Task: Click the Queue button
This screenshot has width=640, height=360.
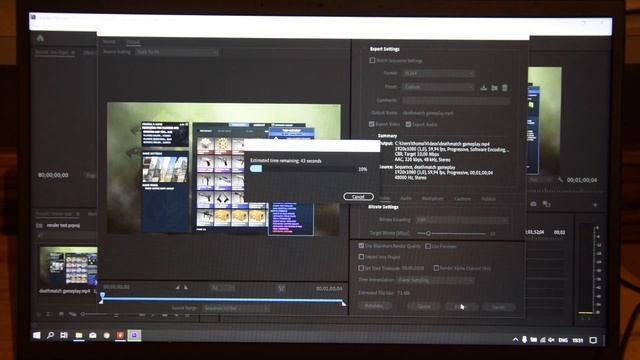Action: coord(424,307)
